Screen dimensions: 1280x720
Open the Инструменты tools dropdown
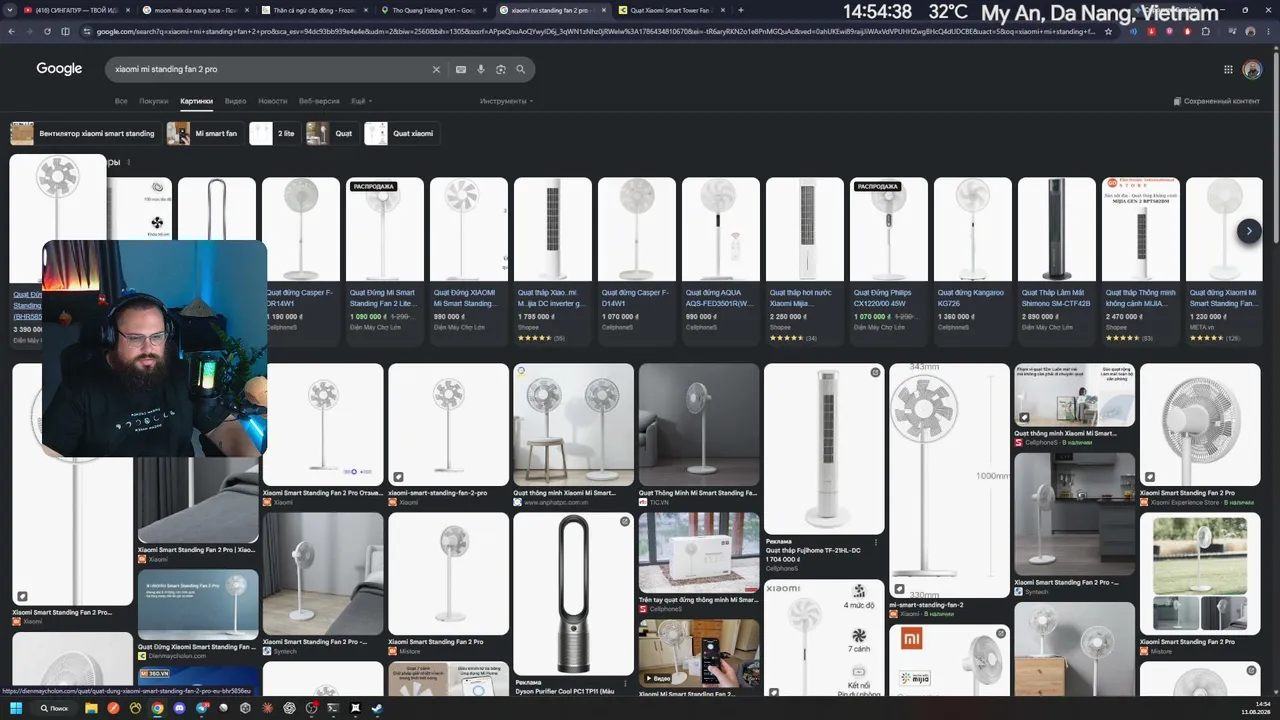(x=506, y=101)
